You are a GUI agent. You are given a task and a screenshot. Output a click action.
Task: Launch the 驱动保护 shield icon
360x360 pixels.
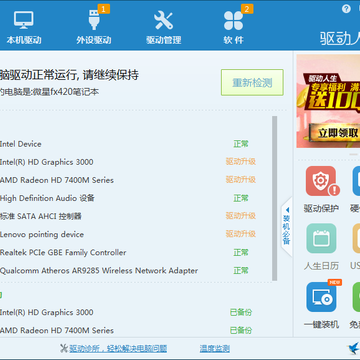click(321, 181)
